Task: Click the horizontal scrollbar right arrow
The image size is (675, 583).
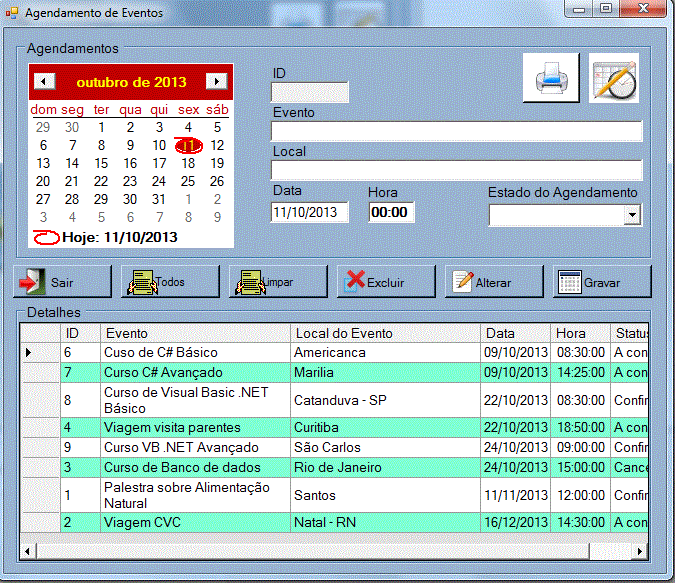Action: pyautogui.click(x=643, y=550)
